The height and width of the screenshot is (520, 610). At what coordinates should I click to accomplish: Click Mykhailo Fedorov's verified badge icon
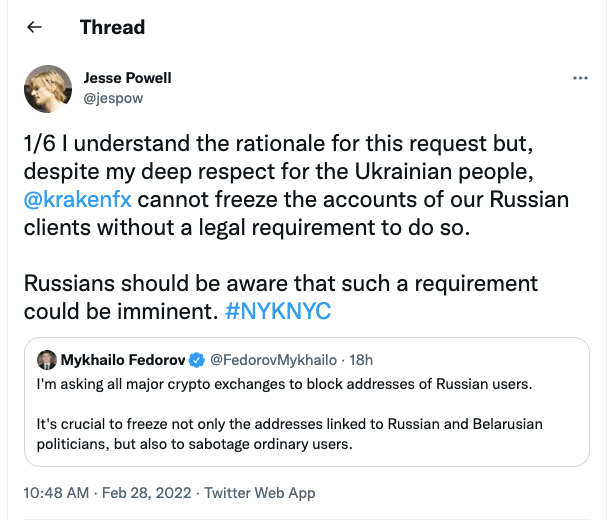(198, 359)
